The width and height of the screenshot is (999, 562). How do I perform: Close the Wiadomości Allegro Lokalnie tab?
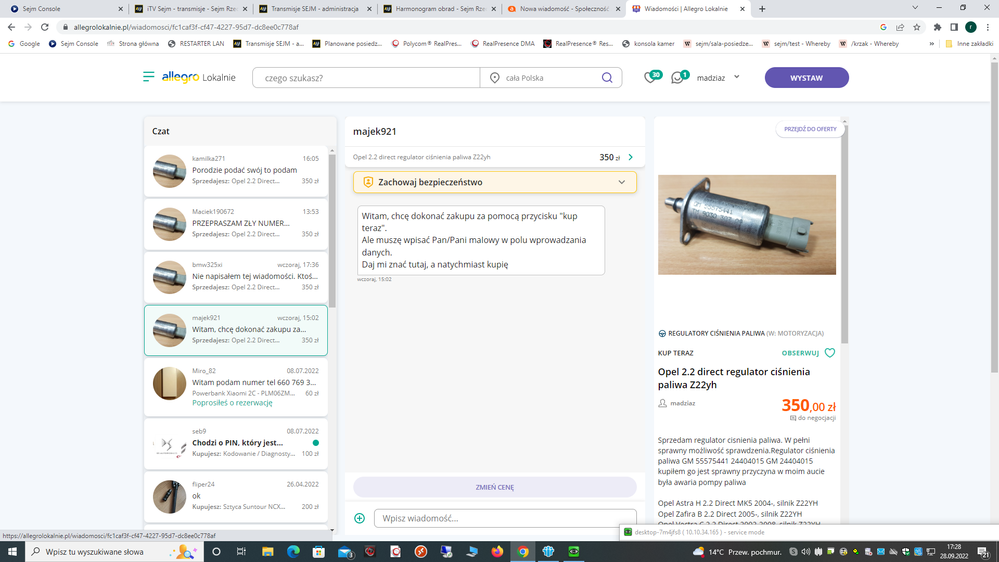tap(742, 9)
